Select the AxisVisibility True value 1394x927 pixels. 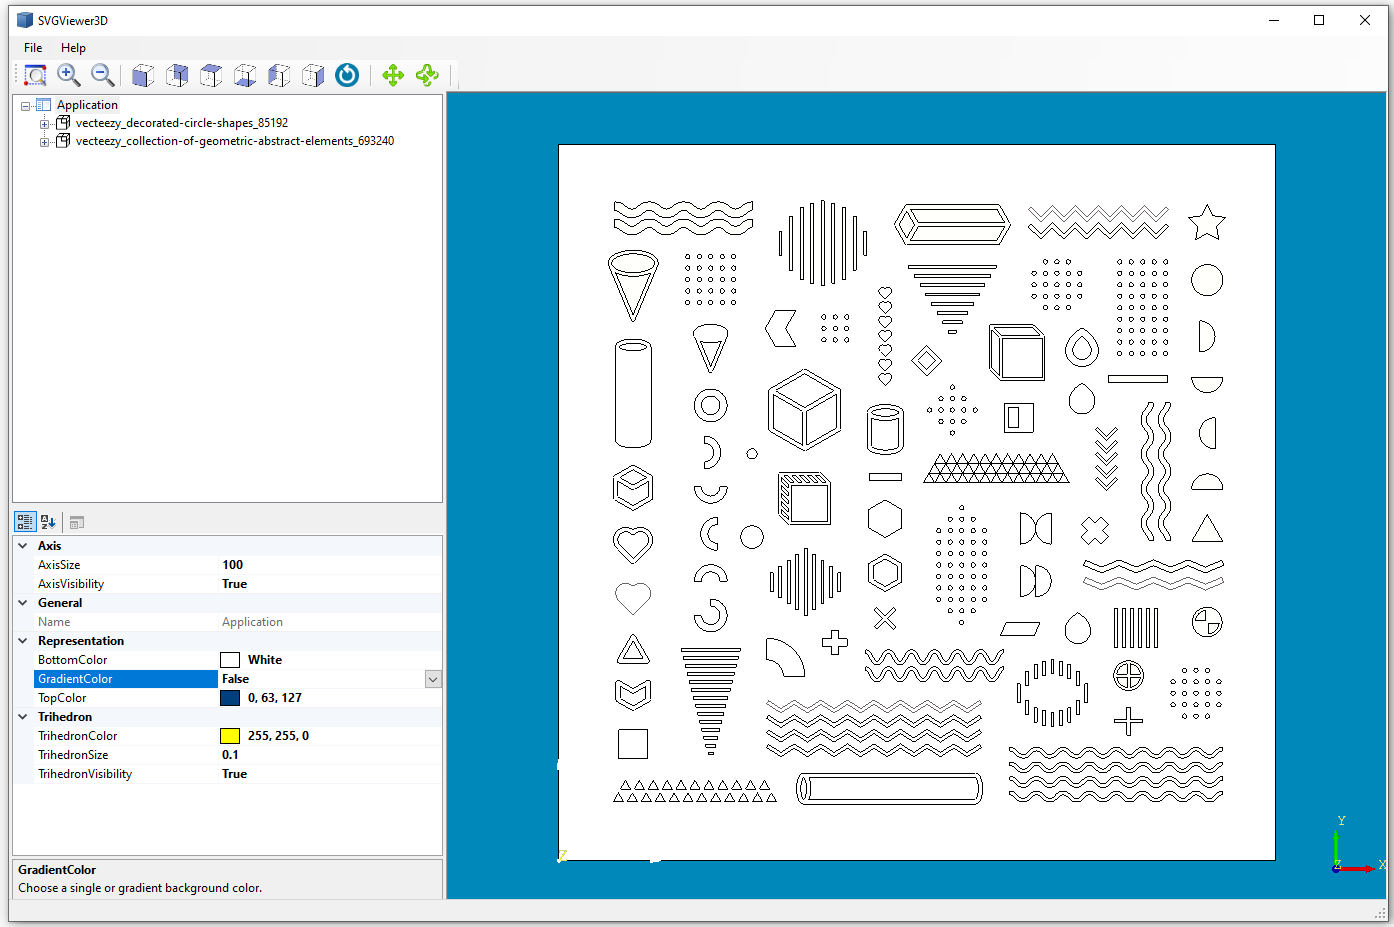coord(330,584)
